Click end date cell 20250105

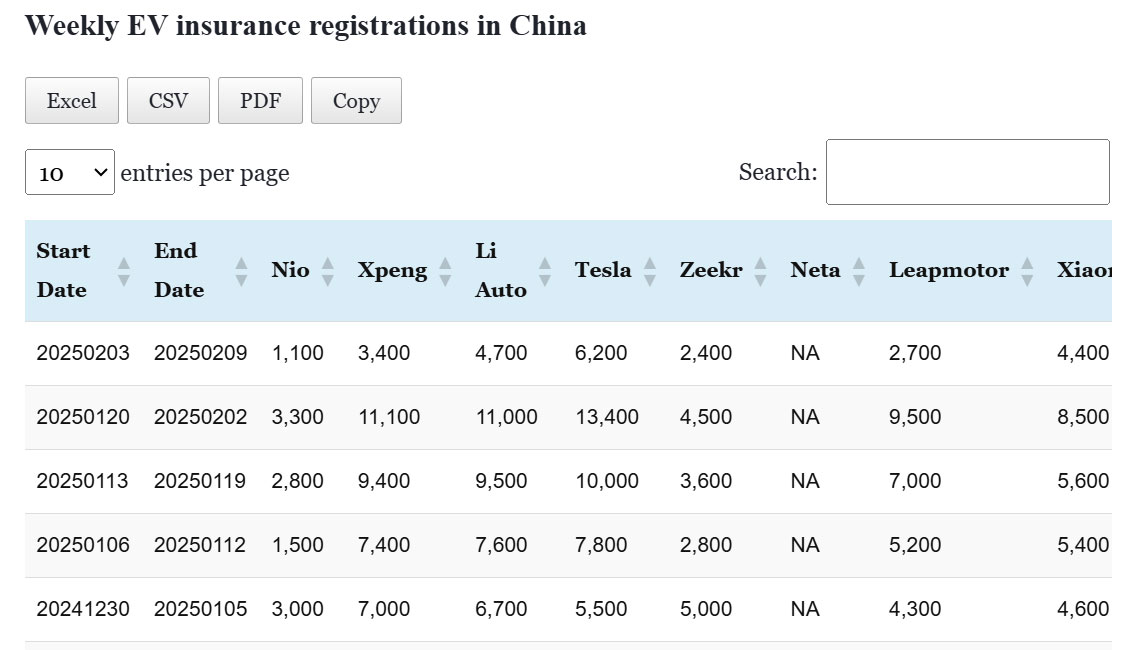[x=200, y=609]
